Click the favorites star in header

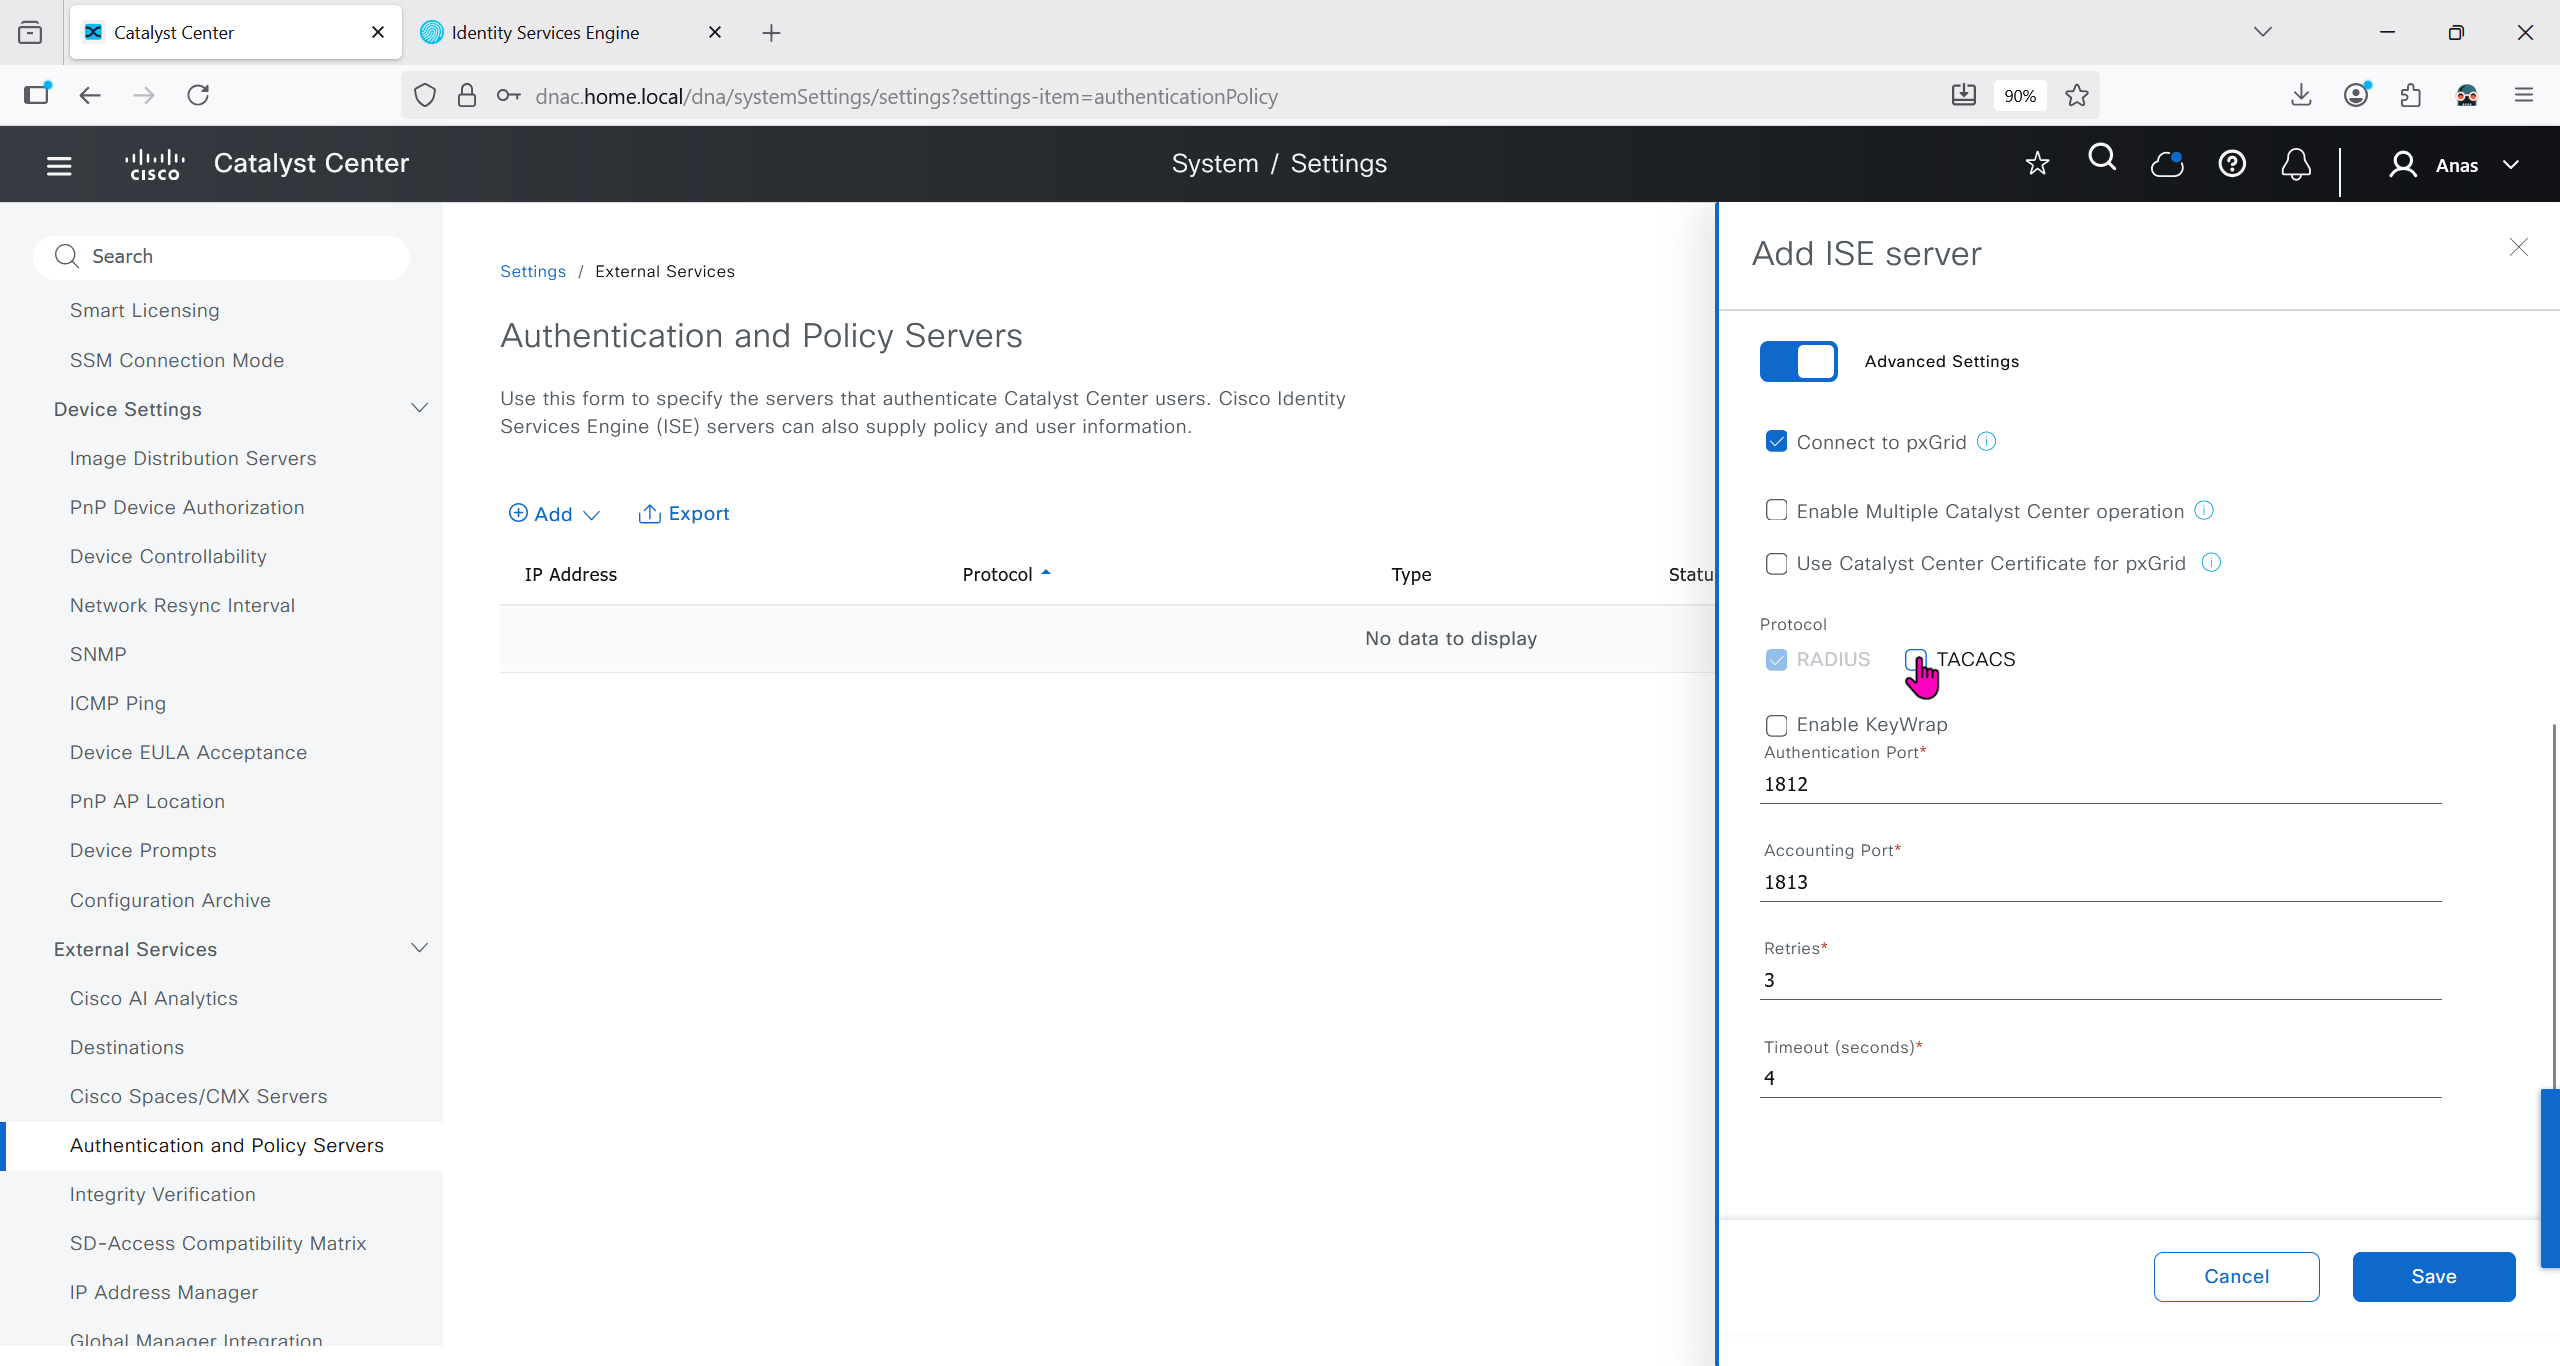pos(2037,164)
